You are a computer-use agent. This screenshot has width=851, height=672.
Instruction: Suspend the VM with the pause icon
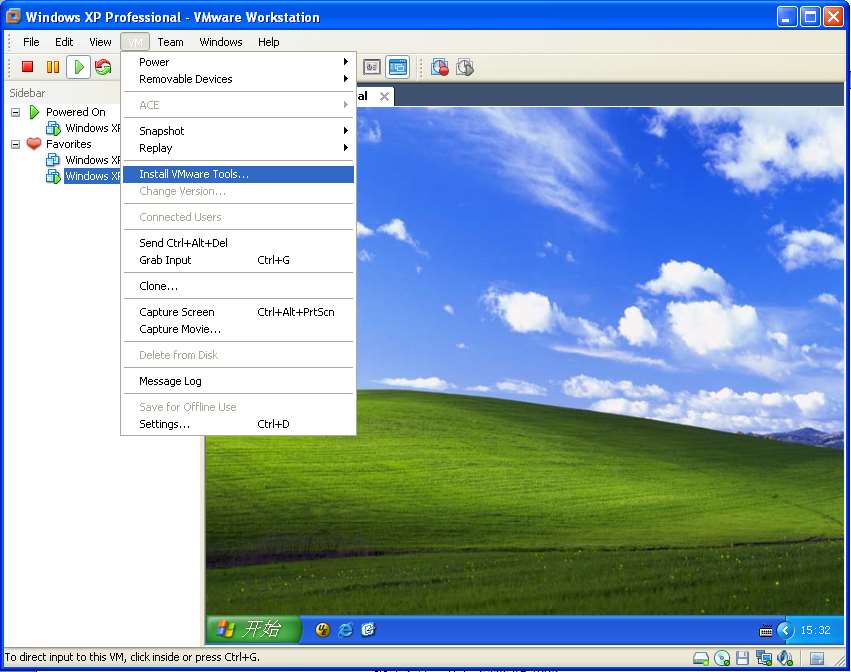[x=53, y=67]
